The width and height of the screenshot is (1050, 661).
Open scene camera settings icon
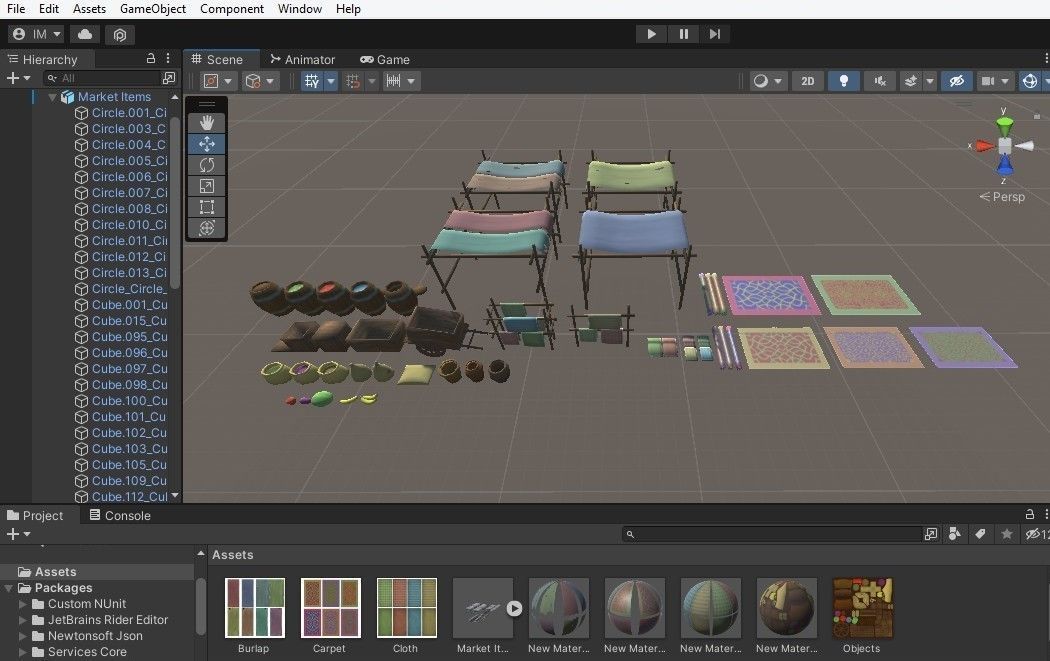[x=988, y=81]
